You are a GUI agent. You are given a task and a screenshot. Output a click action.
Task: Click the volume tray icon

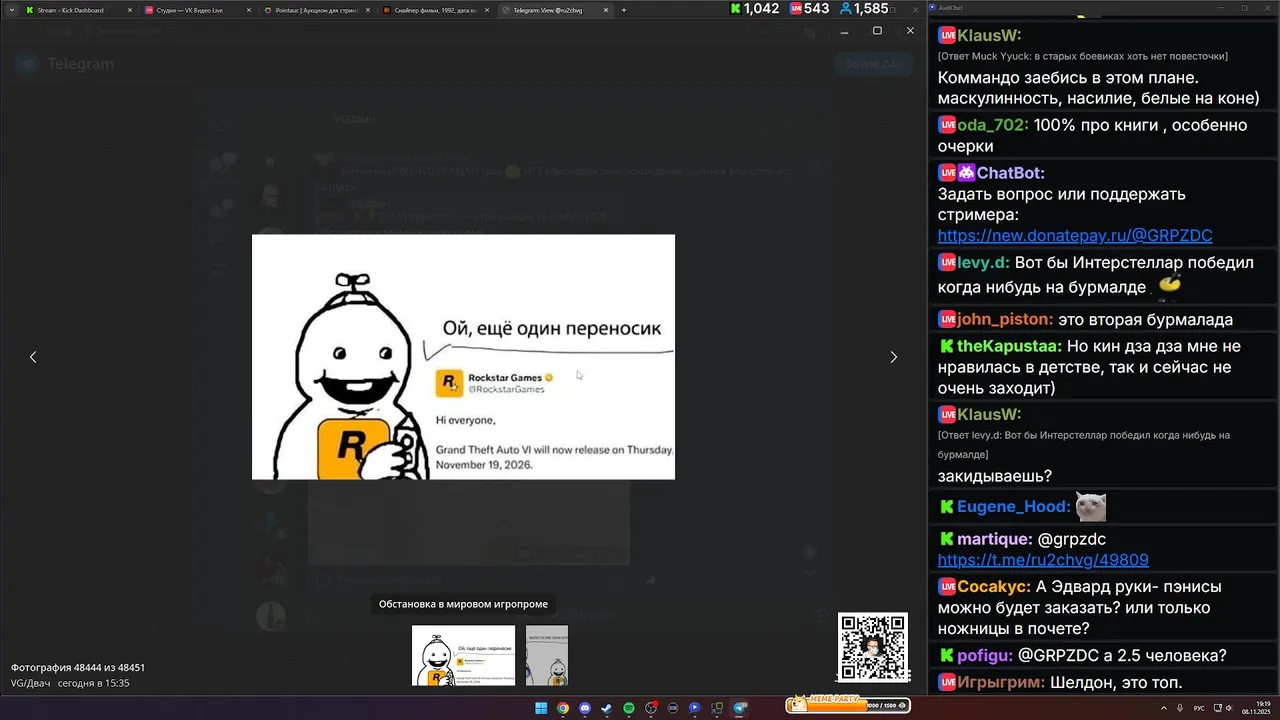click(1229, 708)
